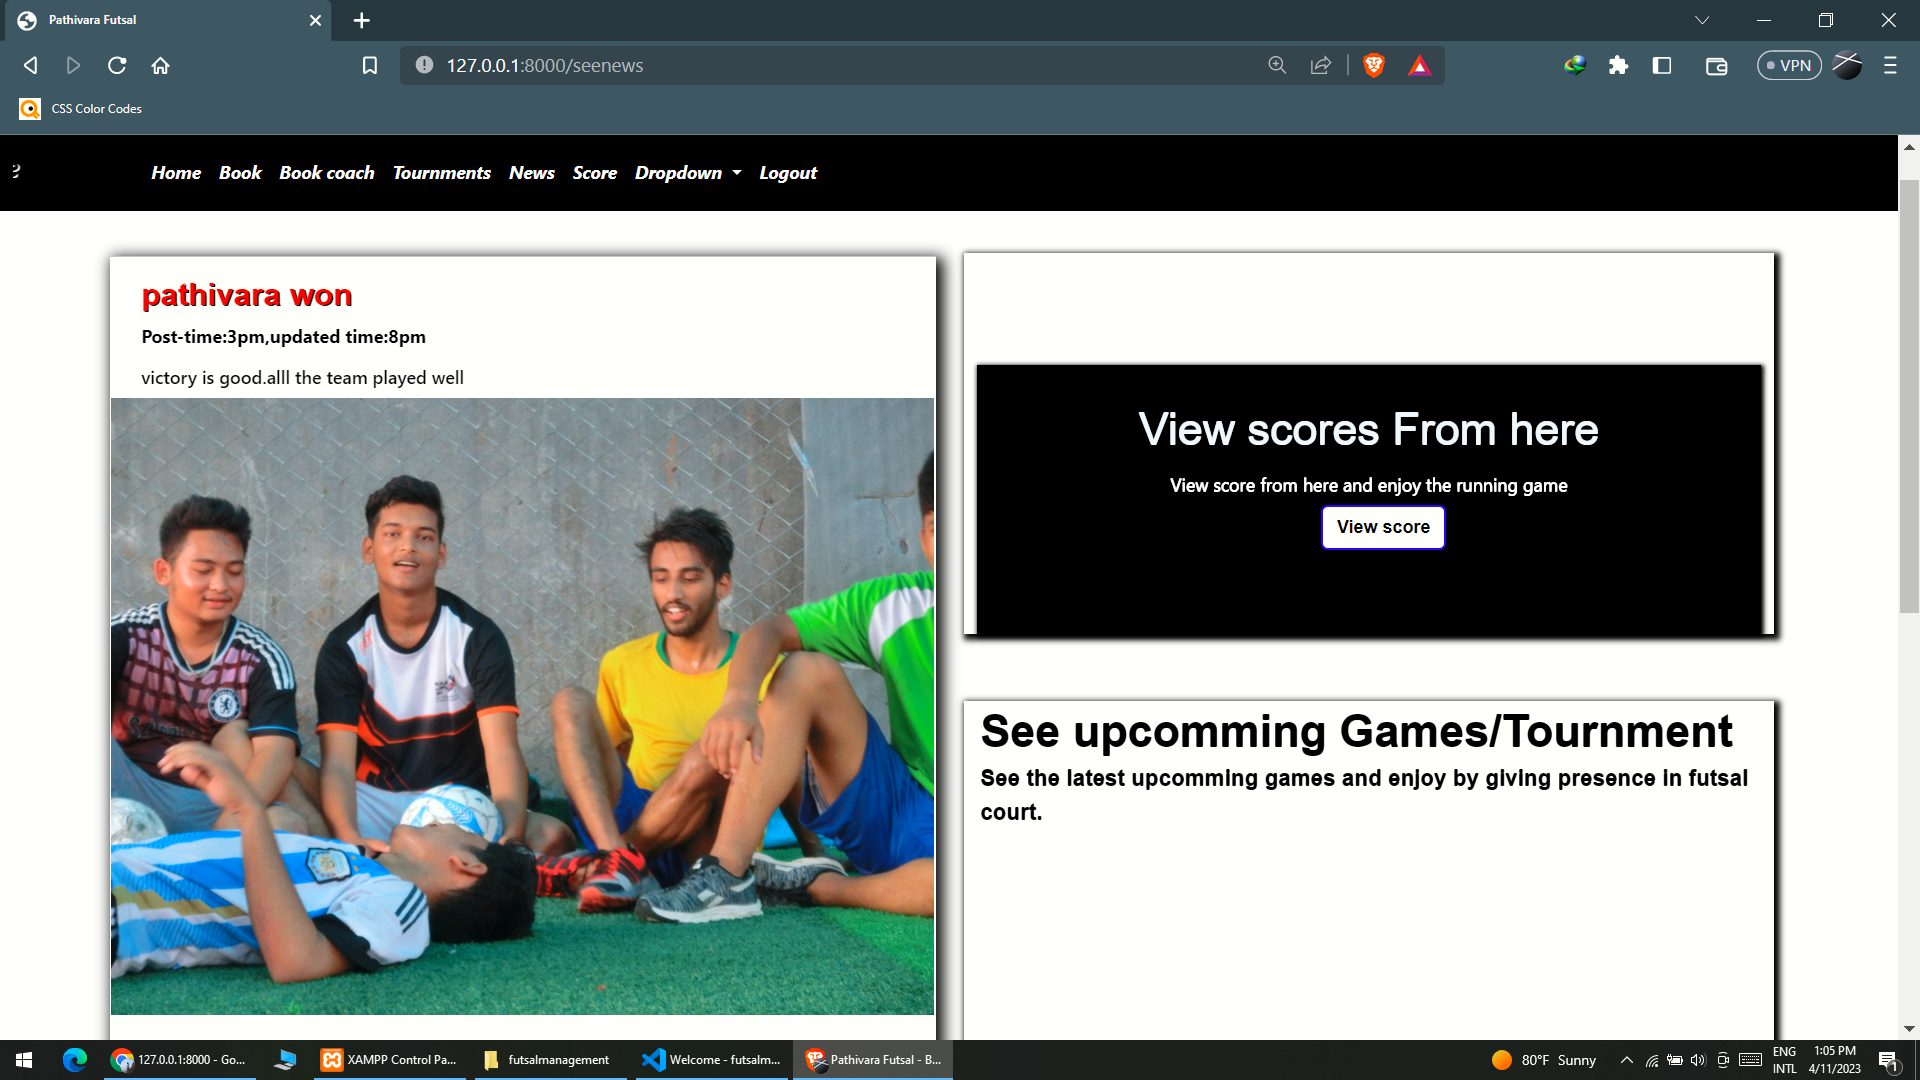The height and width of the screenshot is (1080, 1920).
Task: Open Brave Shields panel
Action: [1374, 65]
